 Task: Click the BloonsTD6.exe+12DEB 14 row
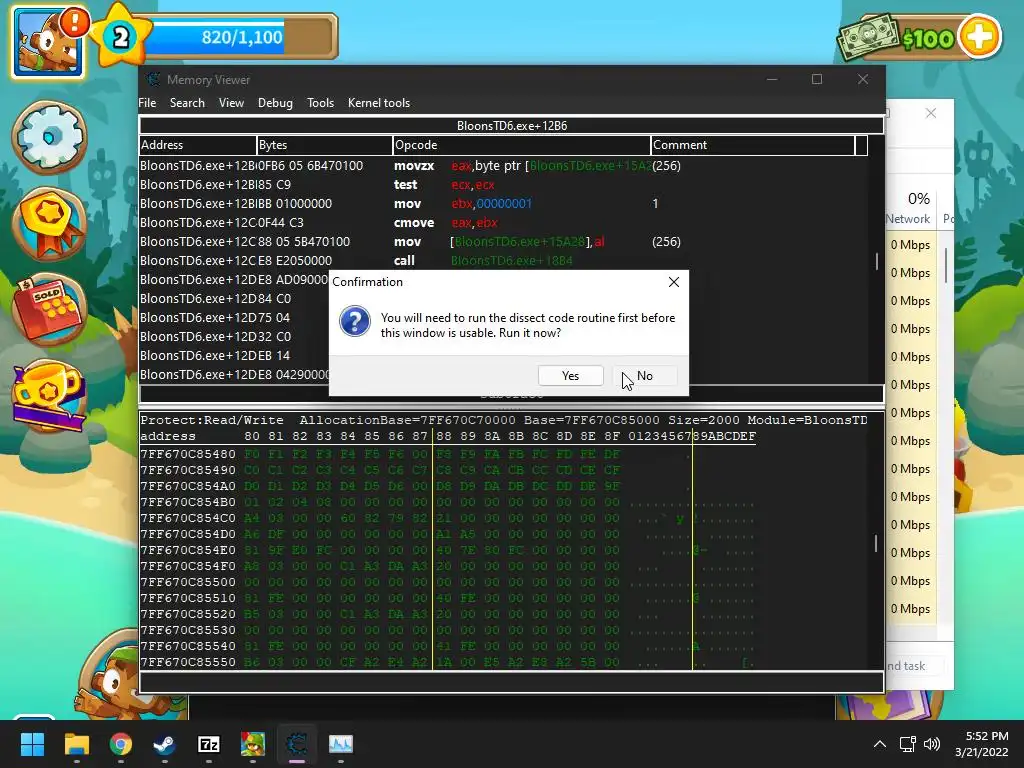click(234, 356)
